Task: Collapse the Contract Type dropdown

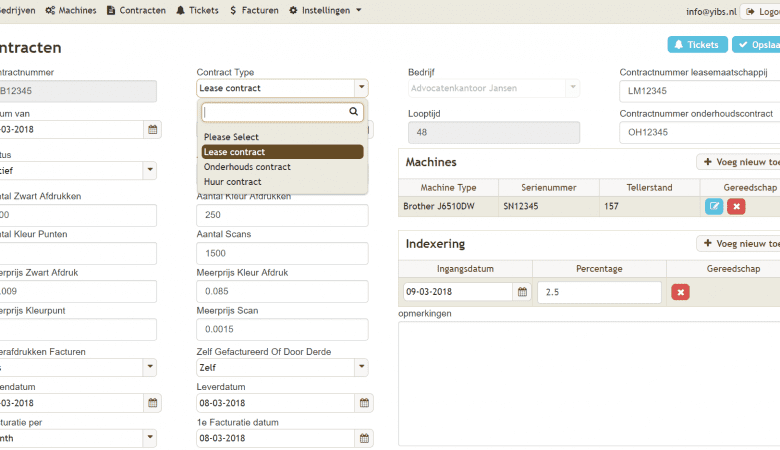Action: 360,88
